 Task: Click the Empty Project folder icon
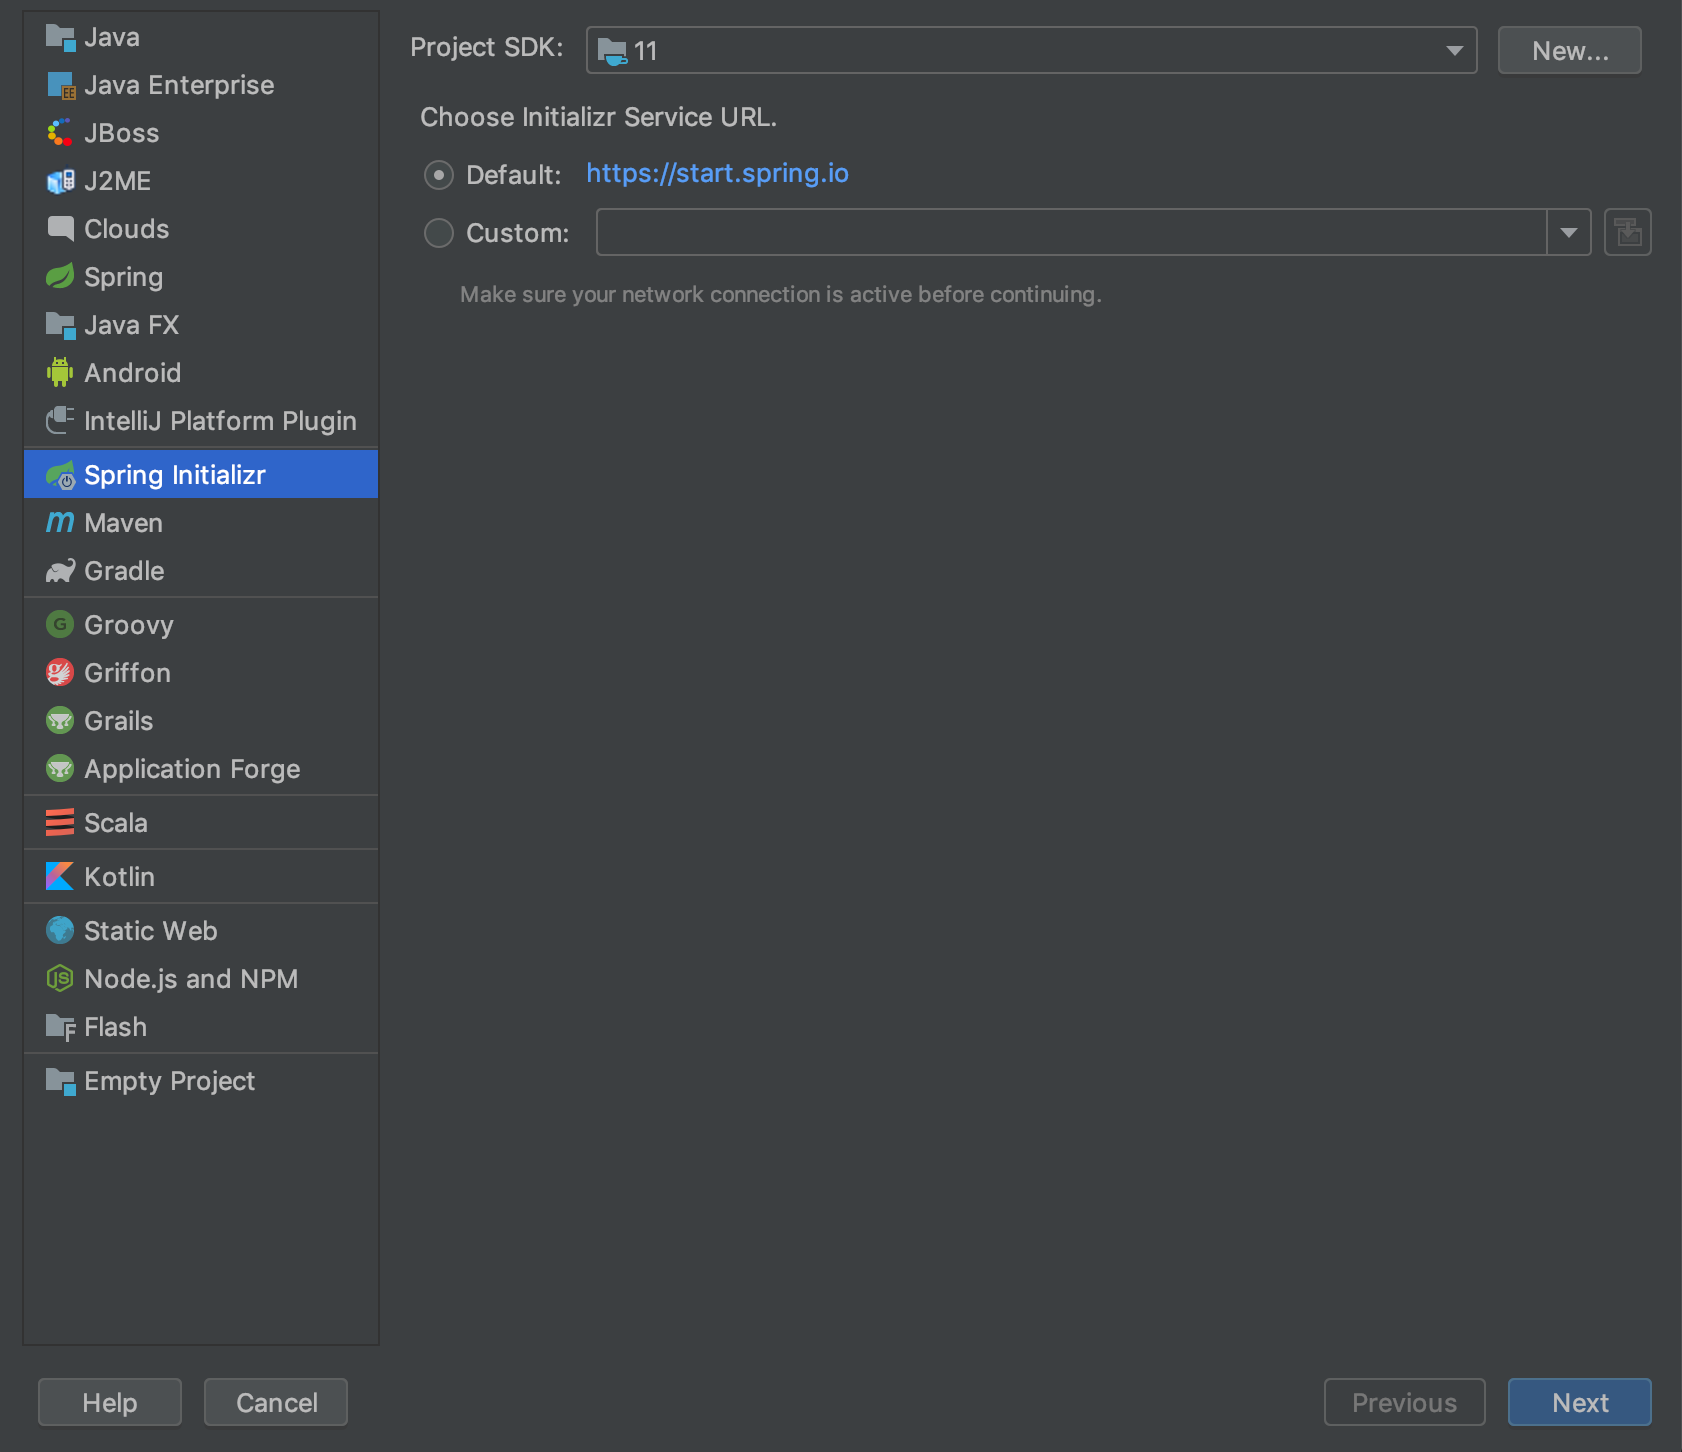60,1081
